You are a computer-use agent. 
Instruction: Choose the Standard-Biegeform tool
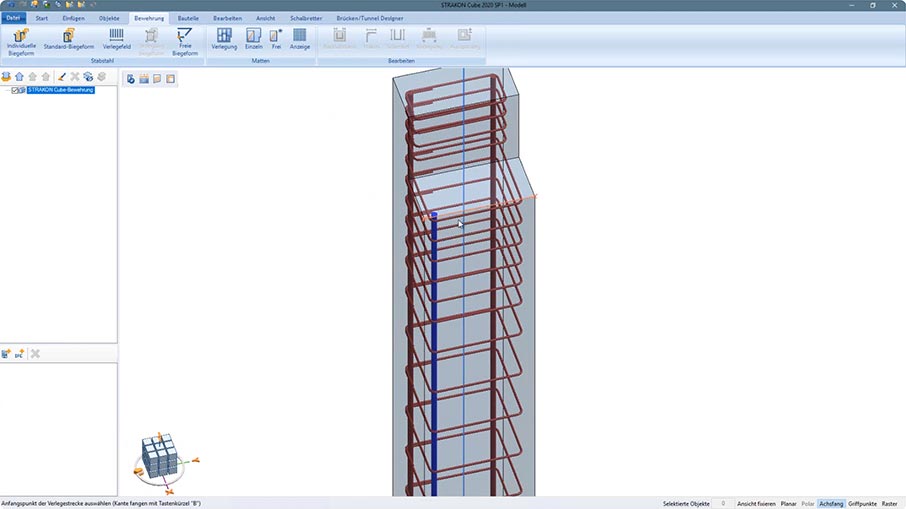coord(69,39)
